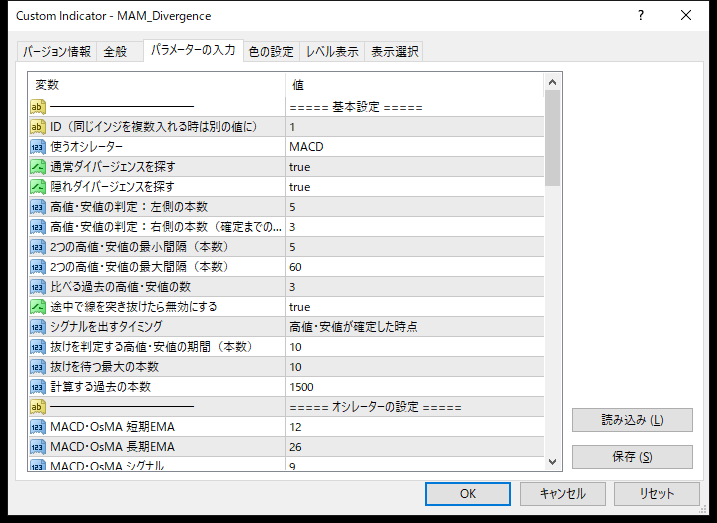Image resolution: width=717 pixels, height=523 pixels.
Task: Select the パラメーターの入力 tab
Action: pyautogui.click(x=193, y=50)
